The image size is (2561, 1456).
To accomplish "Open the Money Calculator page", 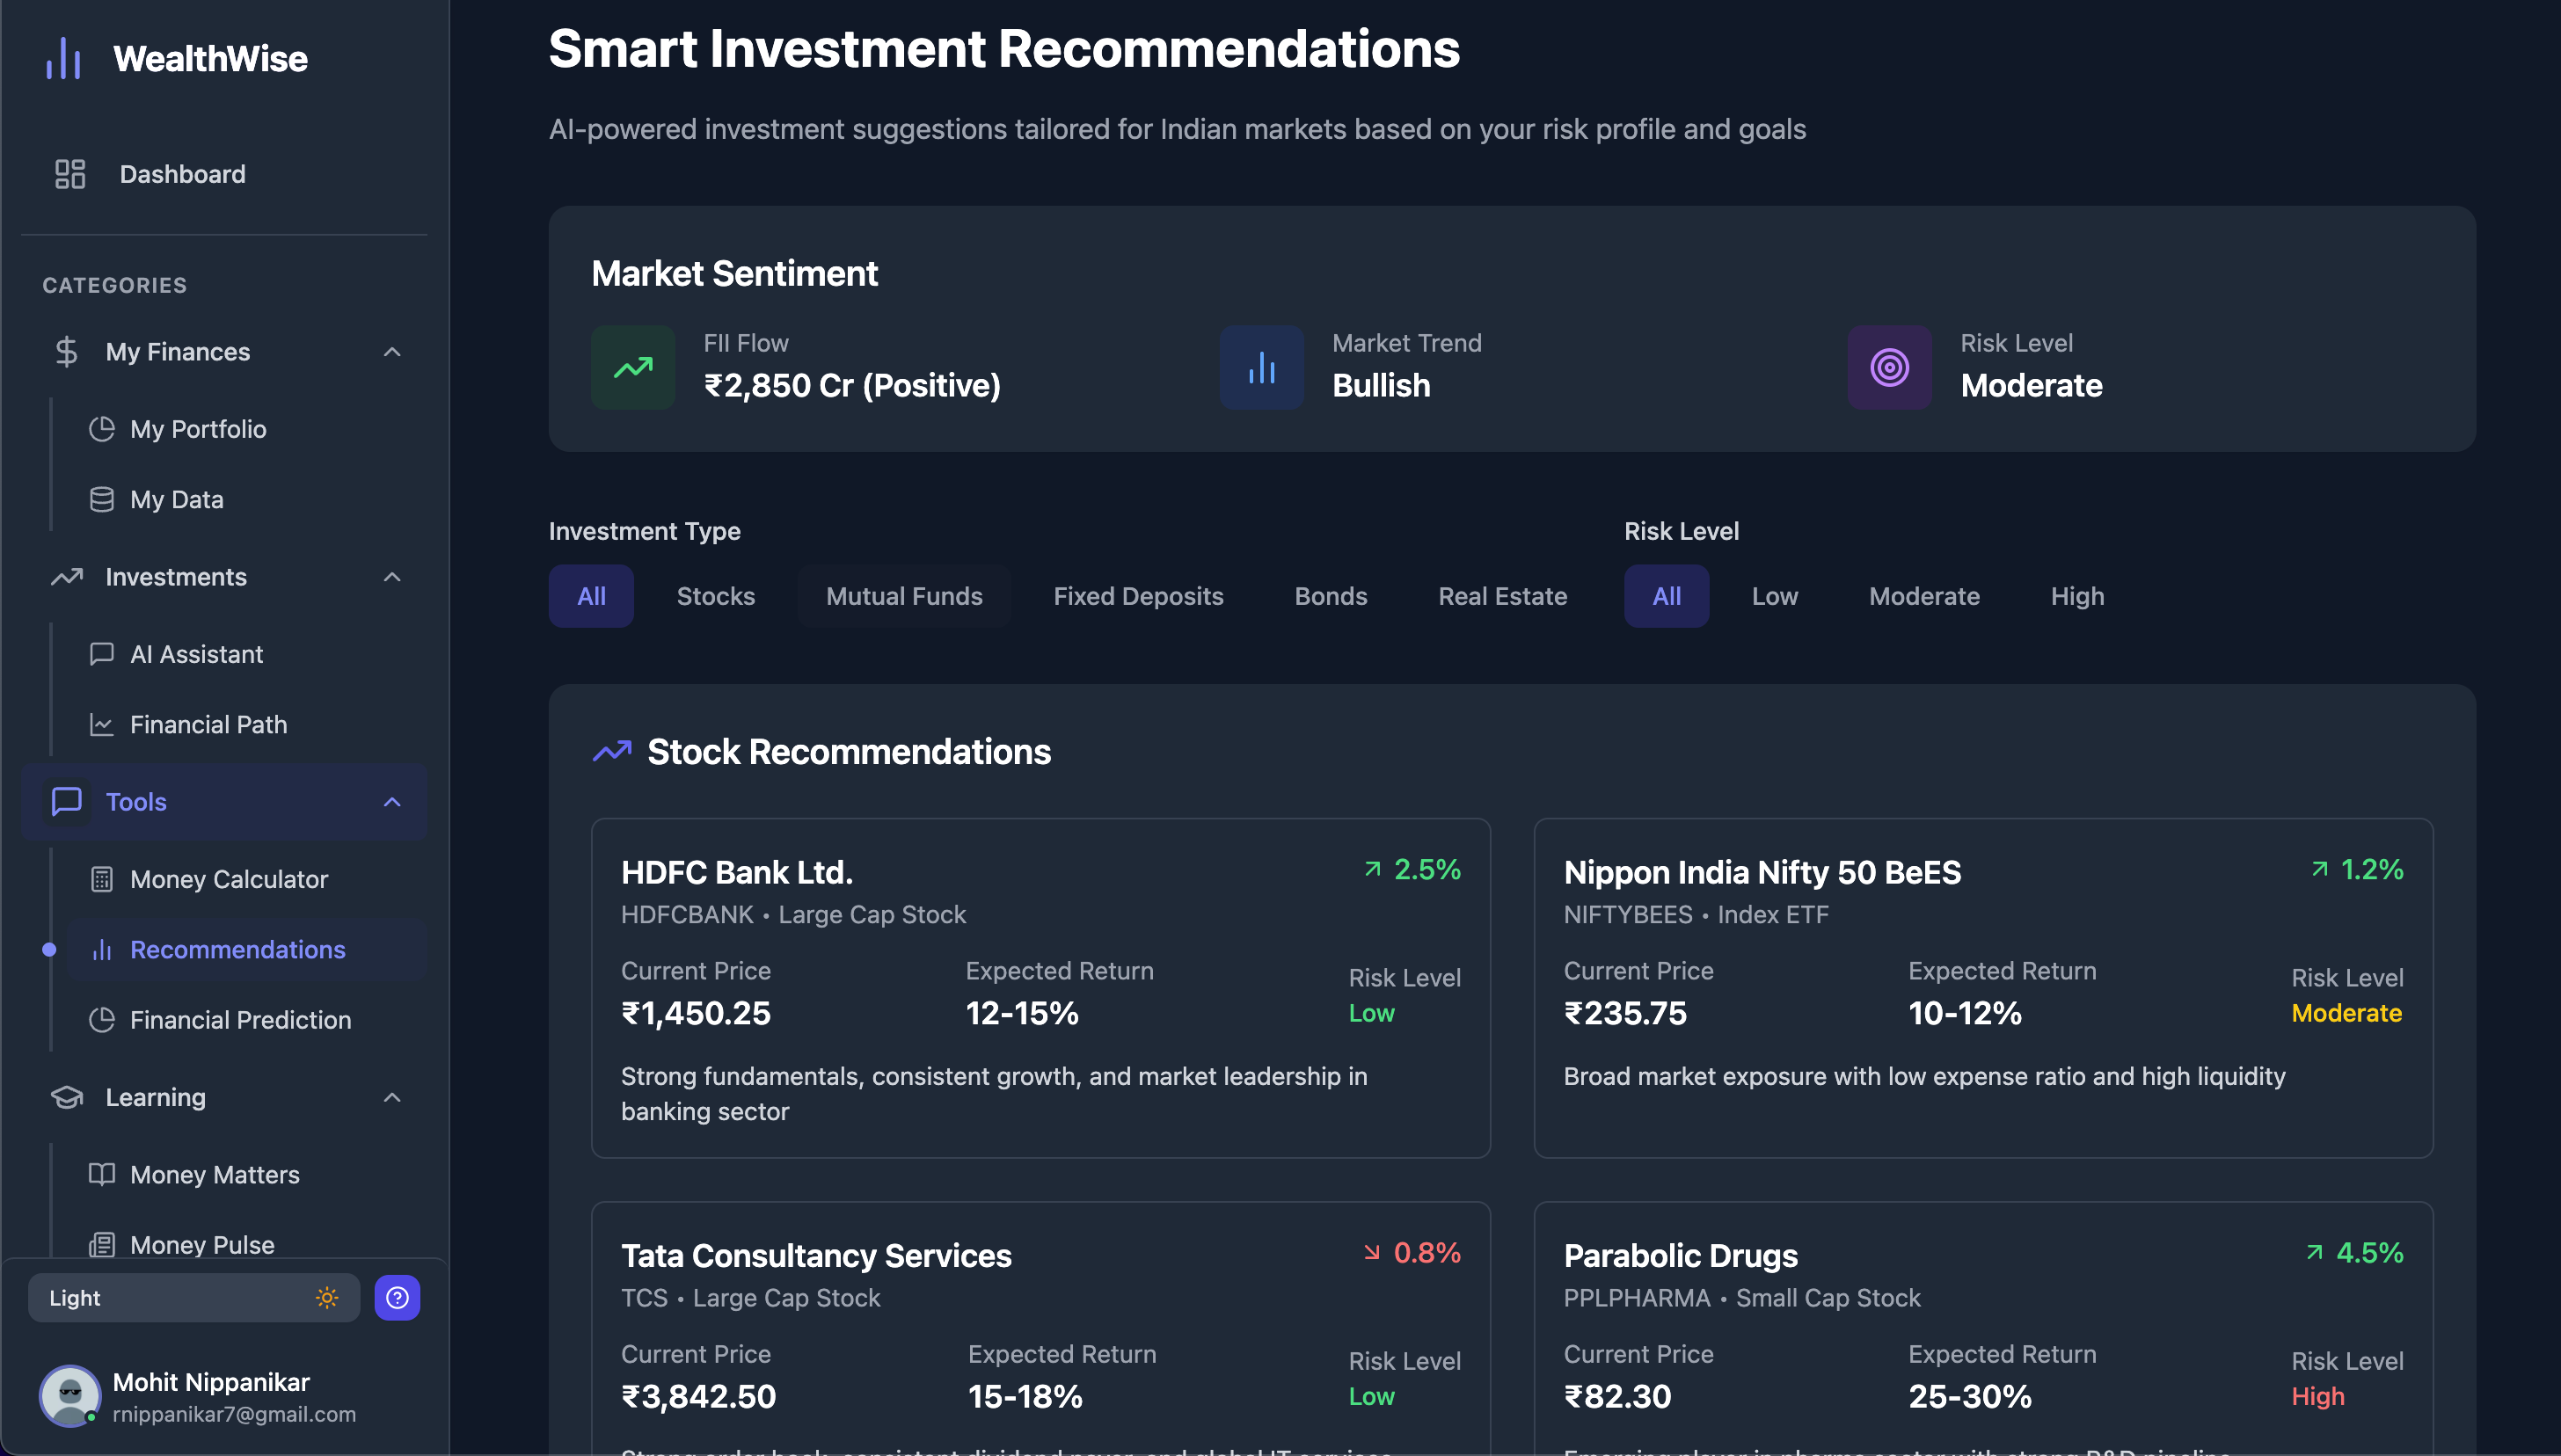I will point(229,879).
